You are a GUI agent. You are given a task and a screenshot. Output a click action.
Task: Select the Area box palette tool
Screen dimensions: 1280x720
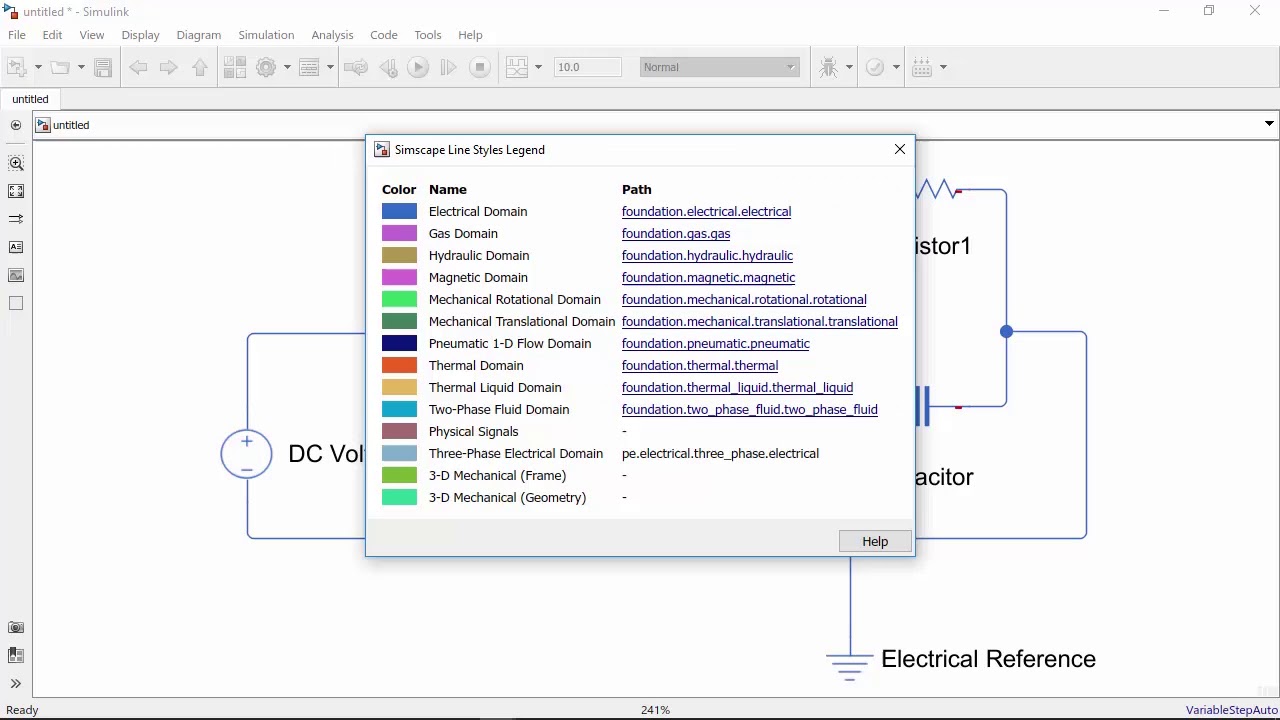click(x=16, y=303)
